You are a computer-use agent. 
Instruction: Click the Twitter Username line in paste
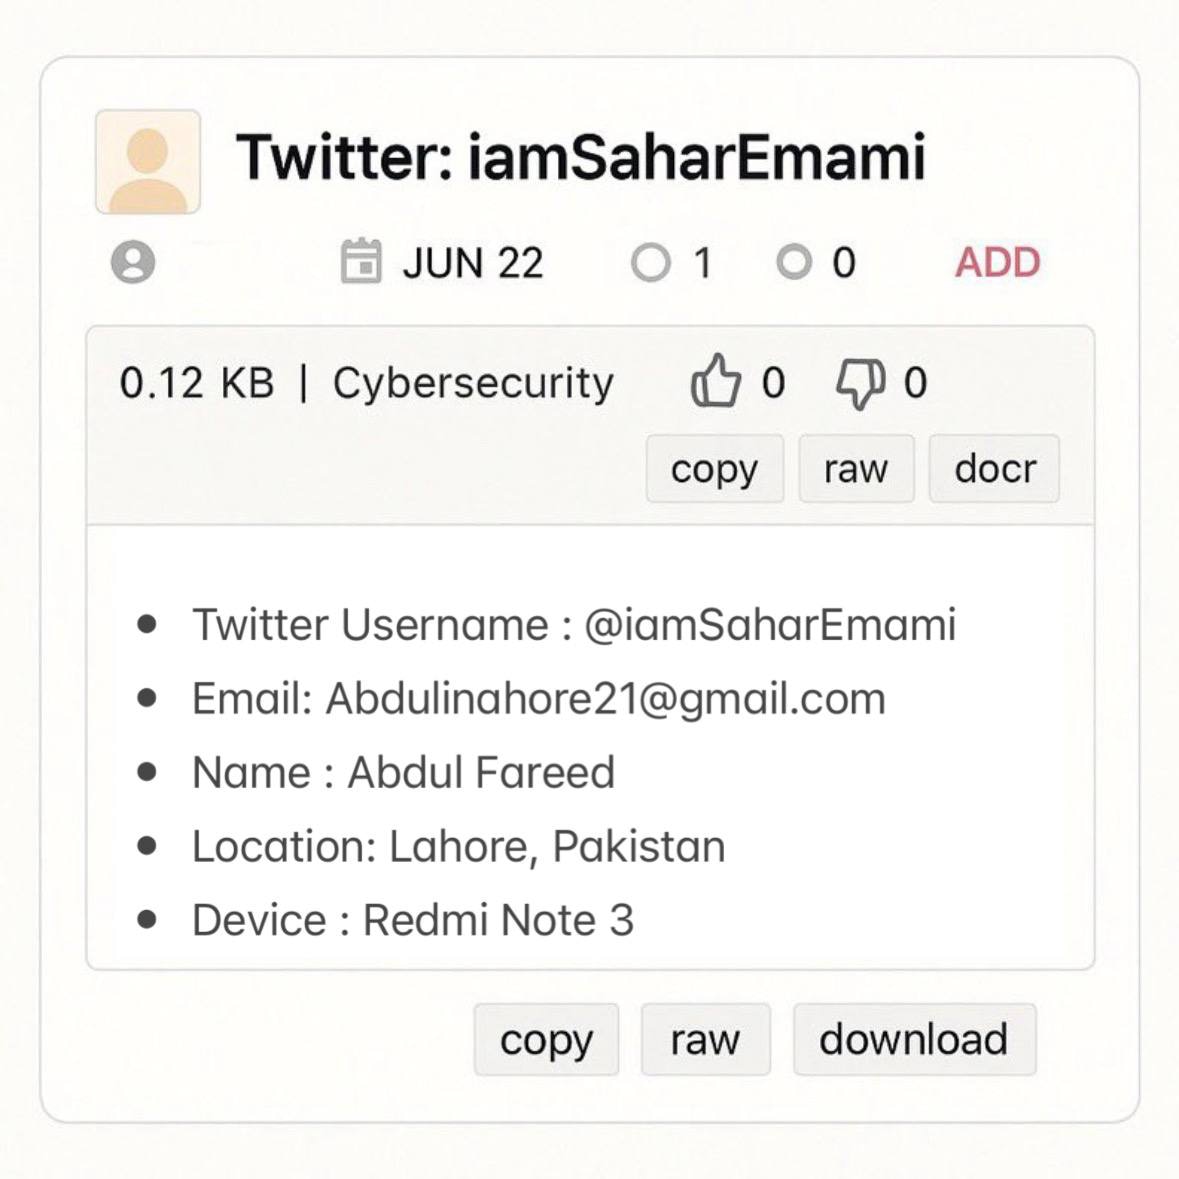pos(574,625)
